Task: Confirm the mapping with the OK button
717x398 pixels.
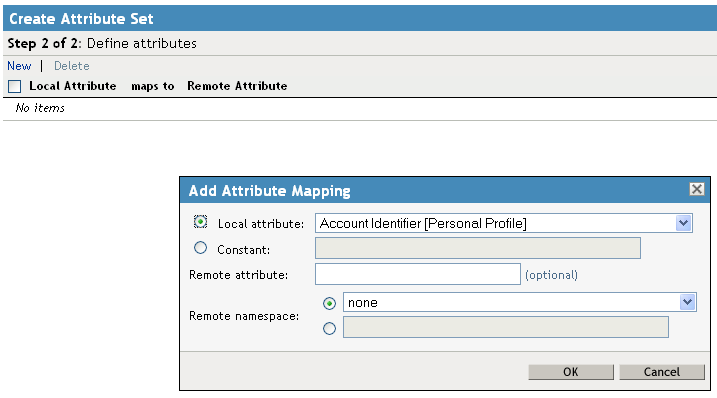Action: pos(571,372)
